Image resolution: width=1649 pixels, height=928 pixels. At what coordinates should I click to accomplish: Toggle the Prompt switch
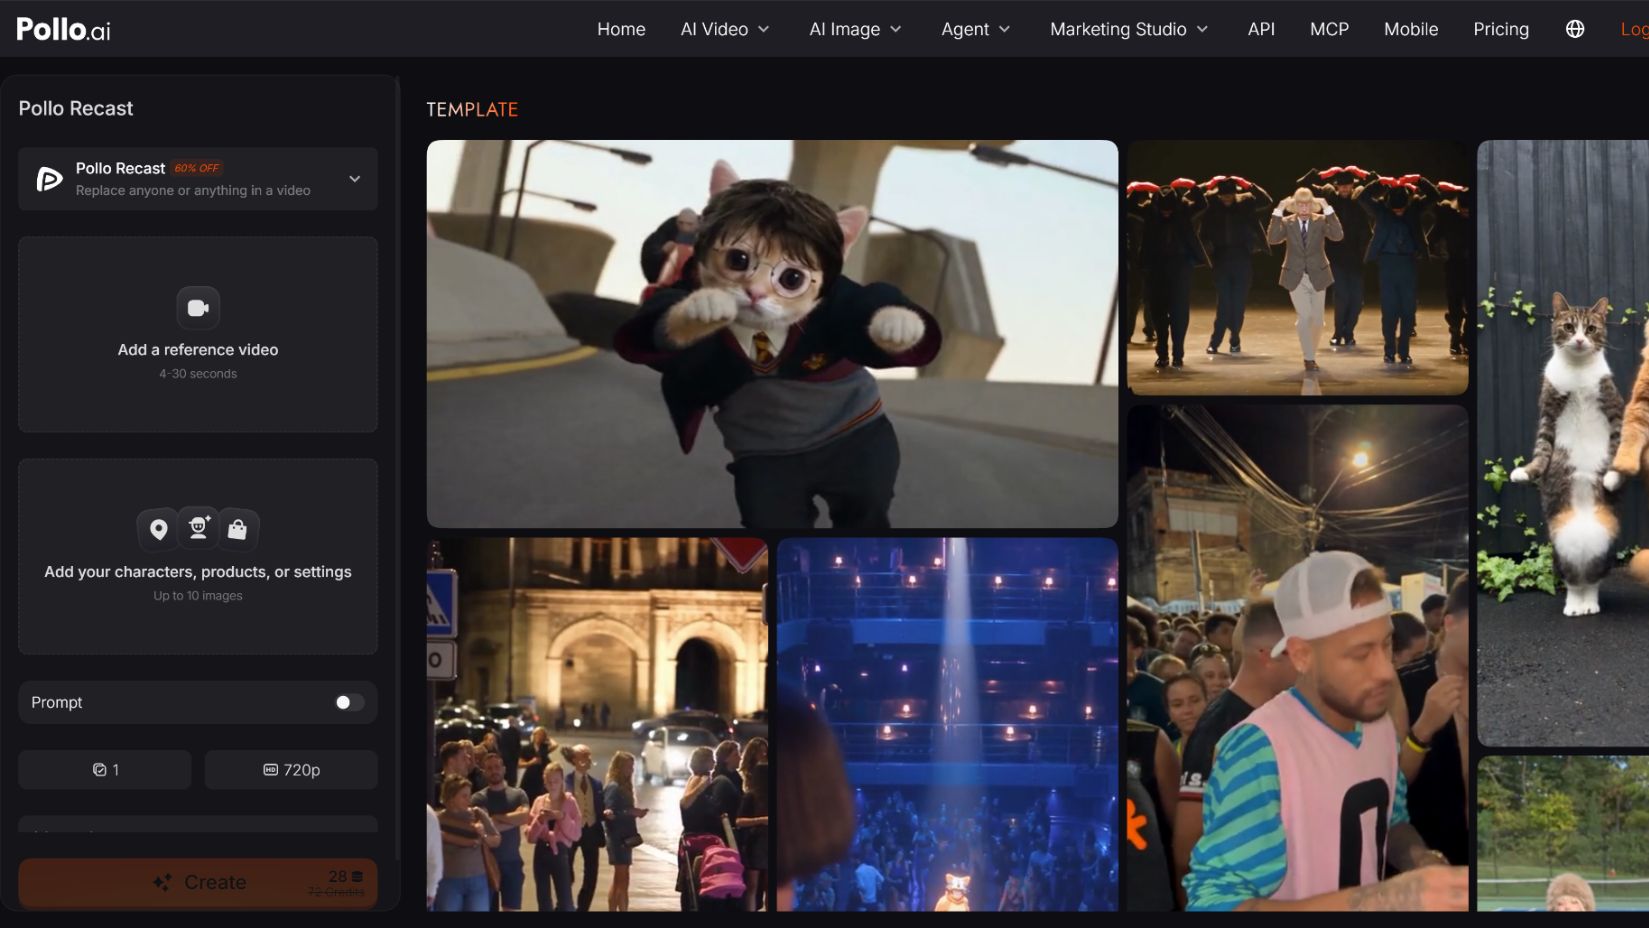[349, 702]
